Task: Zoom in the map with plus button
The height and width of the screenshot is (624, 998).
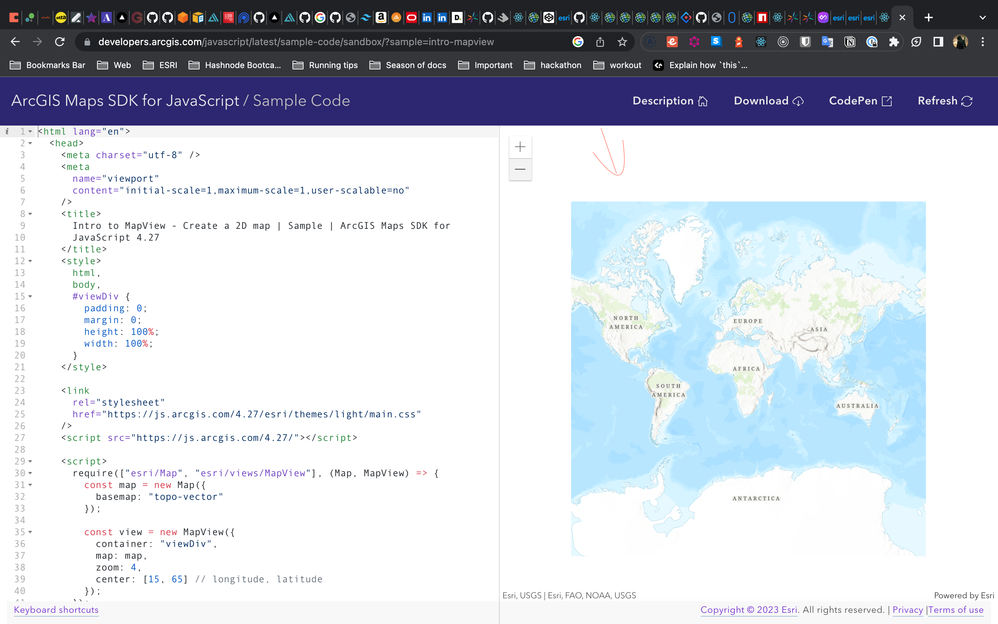Action: coord(520,147)
